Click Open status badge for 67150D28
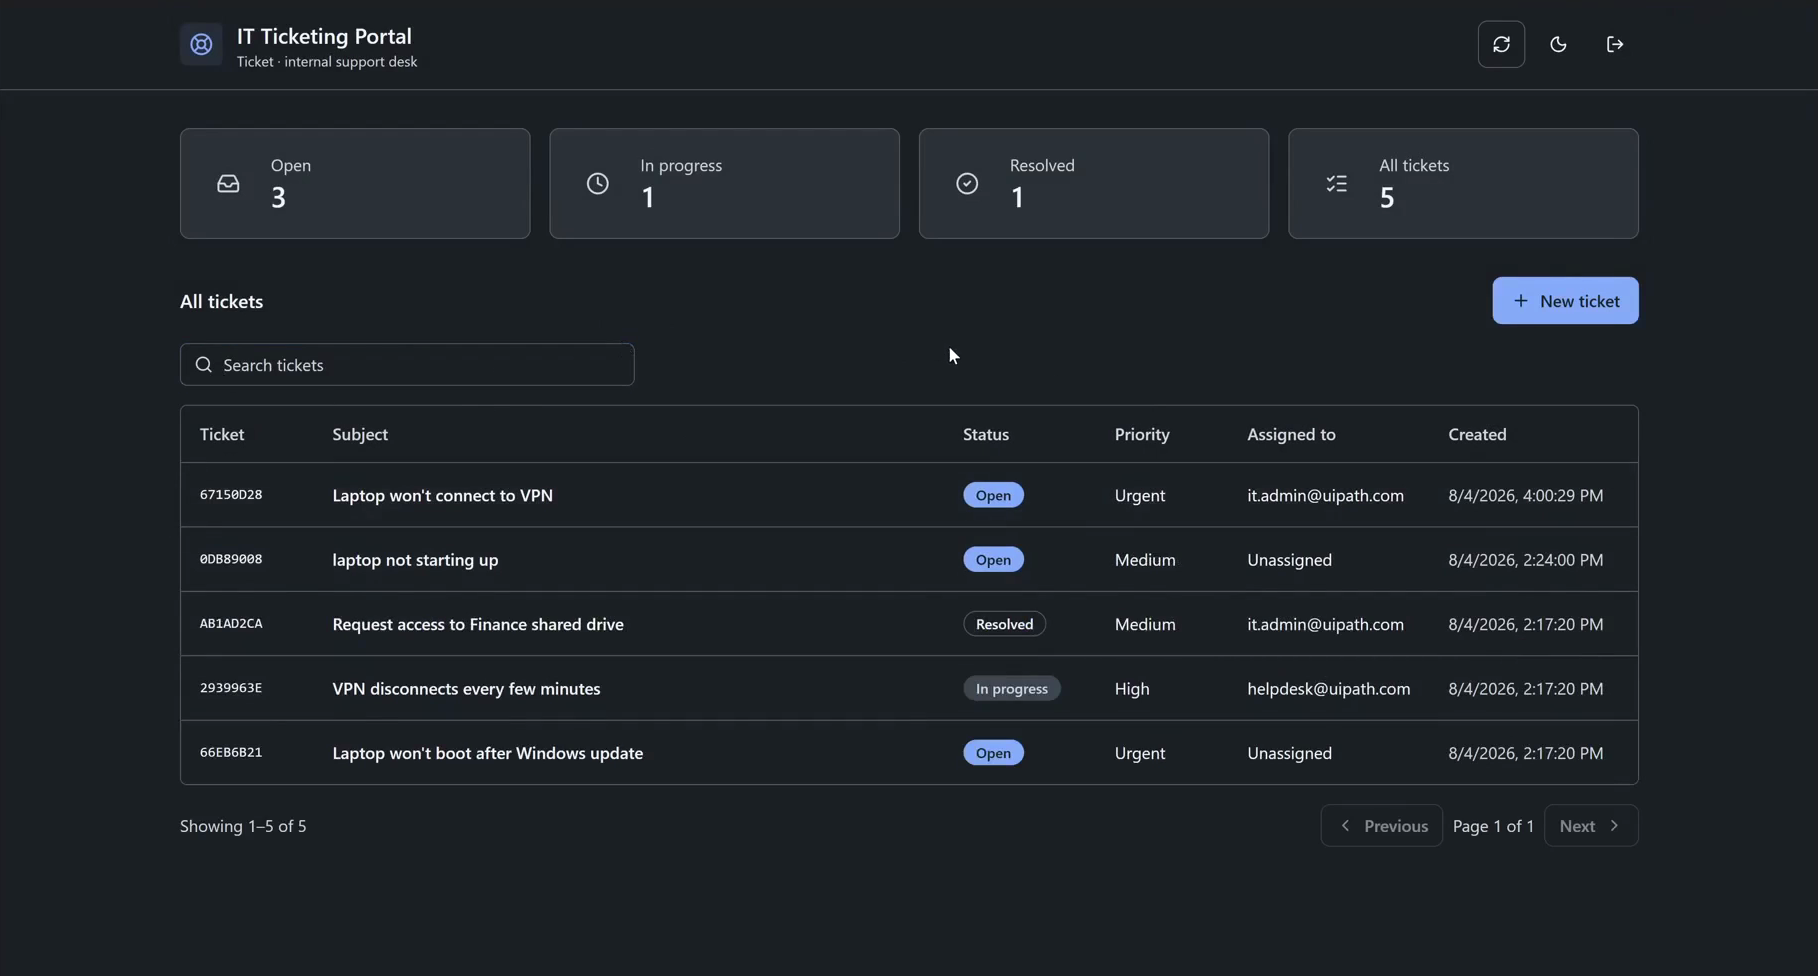1818x976 pixels. click(993, 495)
